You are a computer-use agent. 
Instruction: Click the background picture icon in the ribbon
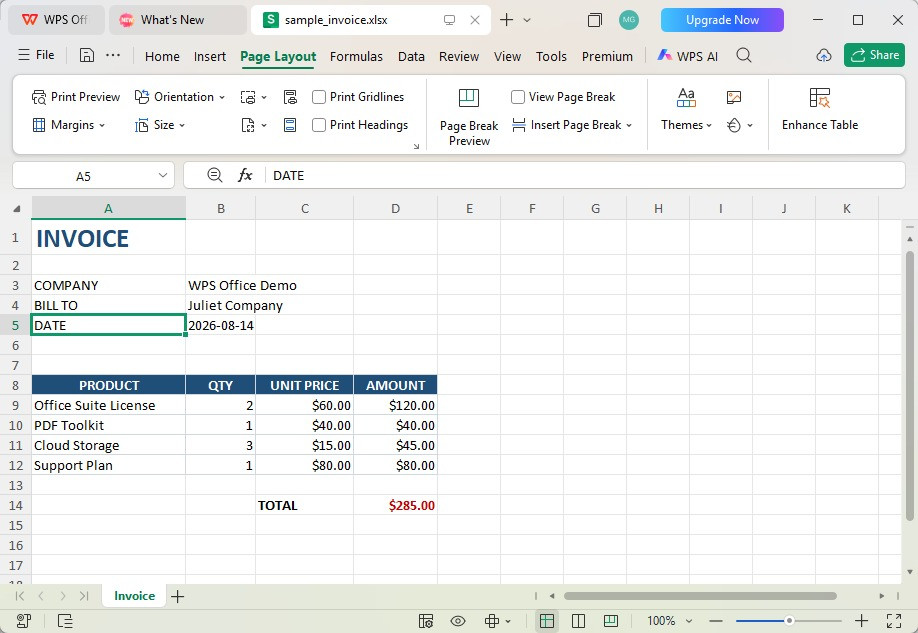[734, 97]
